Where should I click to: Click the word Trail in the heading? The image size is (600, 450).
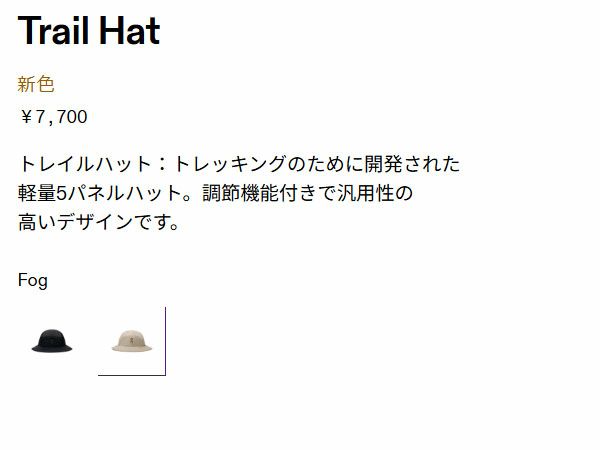click(53, 31)
